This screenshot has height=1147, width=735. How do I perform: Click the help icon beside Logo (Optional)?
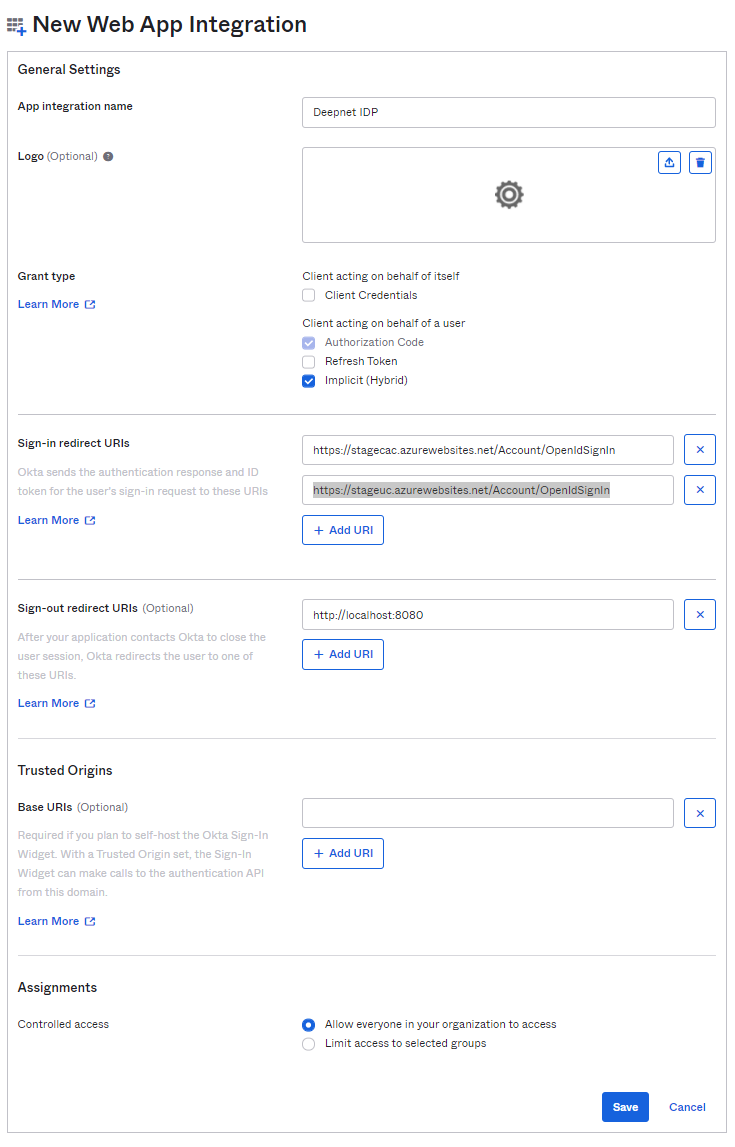[108, 157]
